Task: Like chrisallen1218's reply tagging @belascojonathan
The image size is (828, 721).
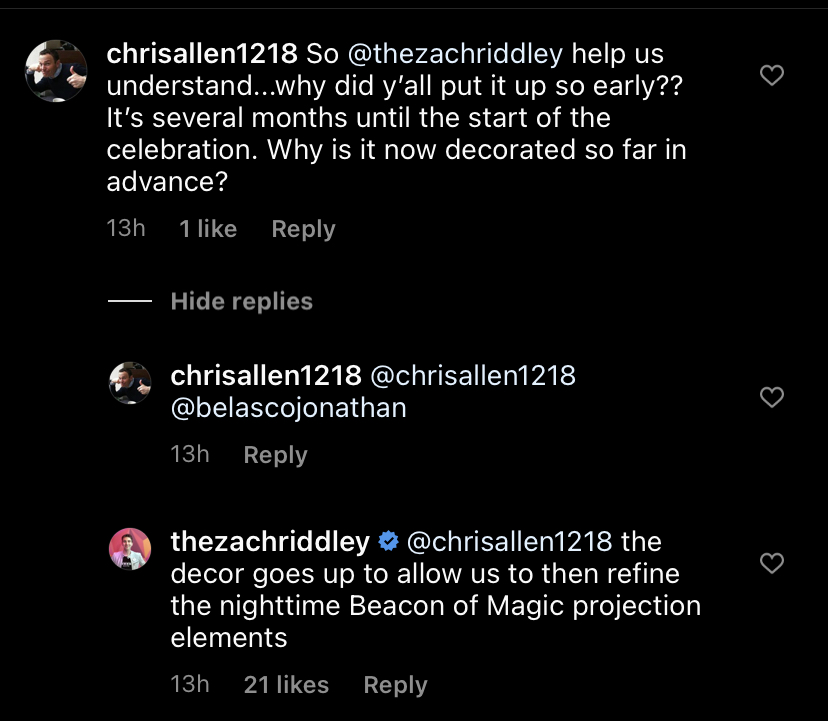Action: tap(771, 397)
